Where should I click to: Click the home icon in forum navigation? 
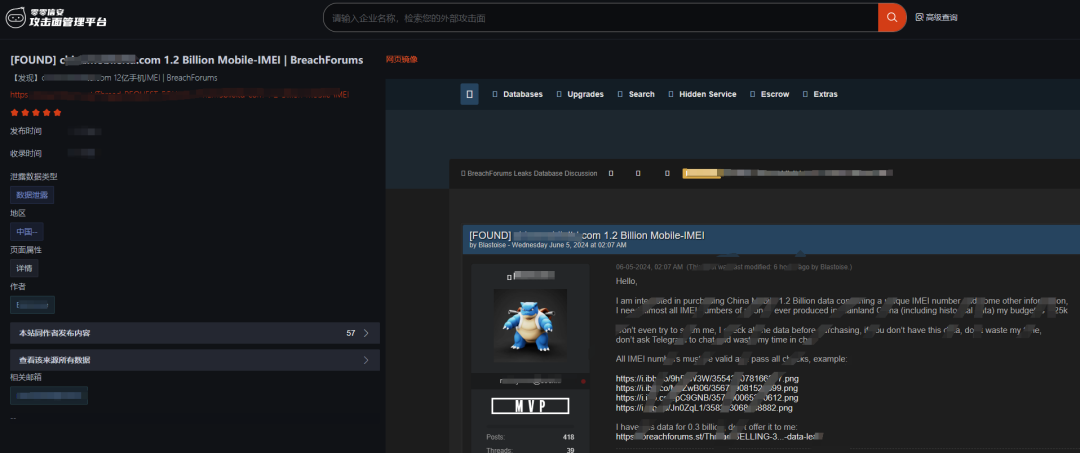469,94
